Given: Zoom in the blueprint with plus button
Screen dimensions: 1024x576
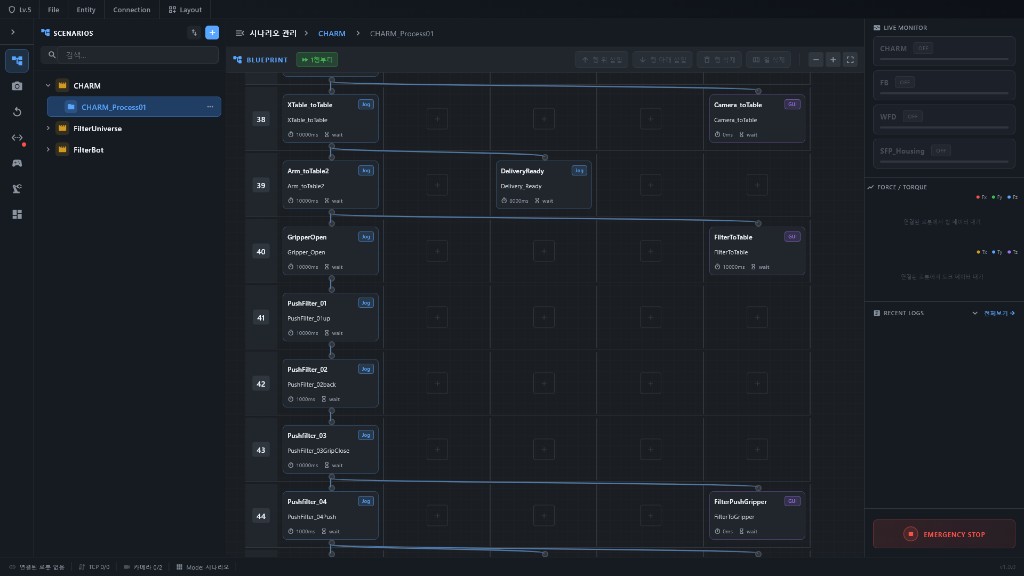Looking at the screenshot, I should [x=833, y=60].
